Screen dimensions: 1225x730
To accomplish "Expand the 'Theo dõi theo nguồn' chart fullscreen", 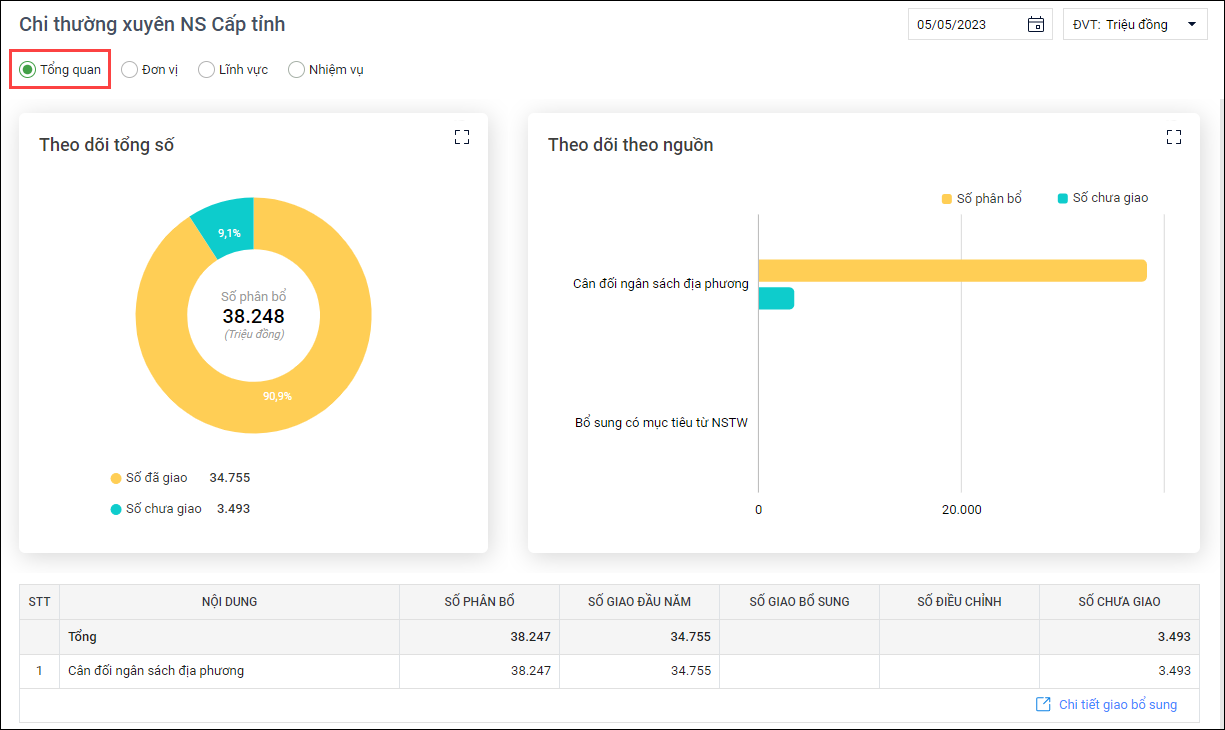I will pyautogui.click(x=1173, y=137).
